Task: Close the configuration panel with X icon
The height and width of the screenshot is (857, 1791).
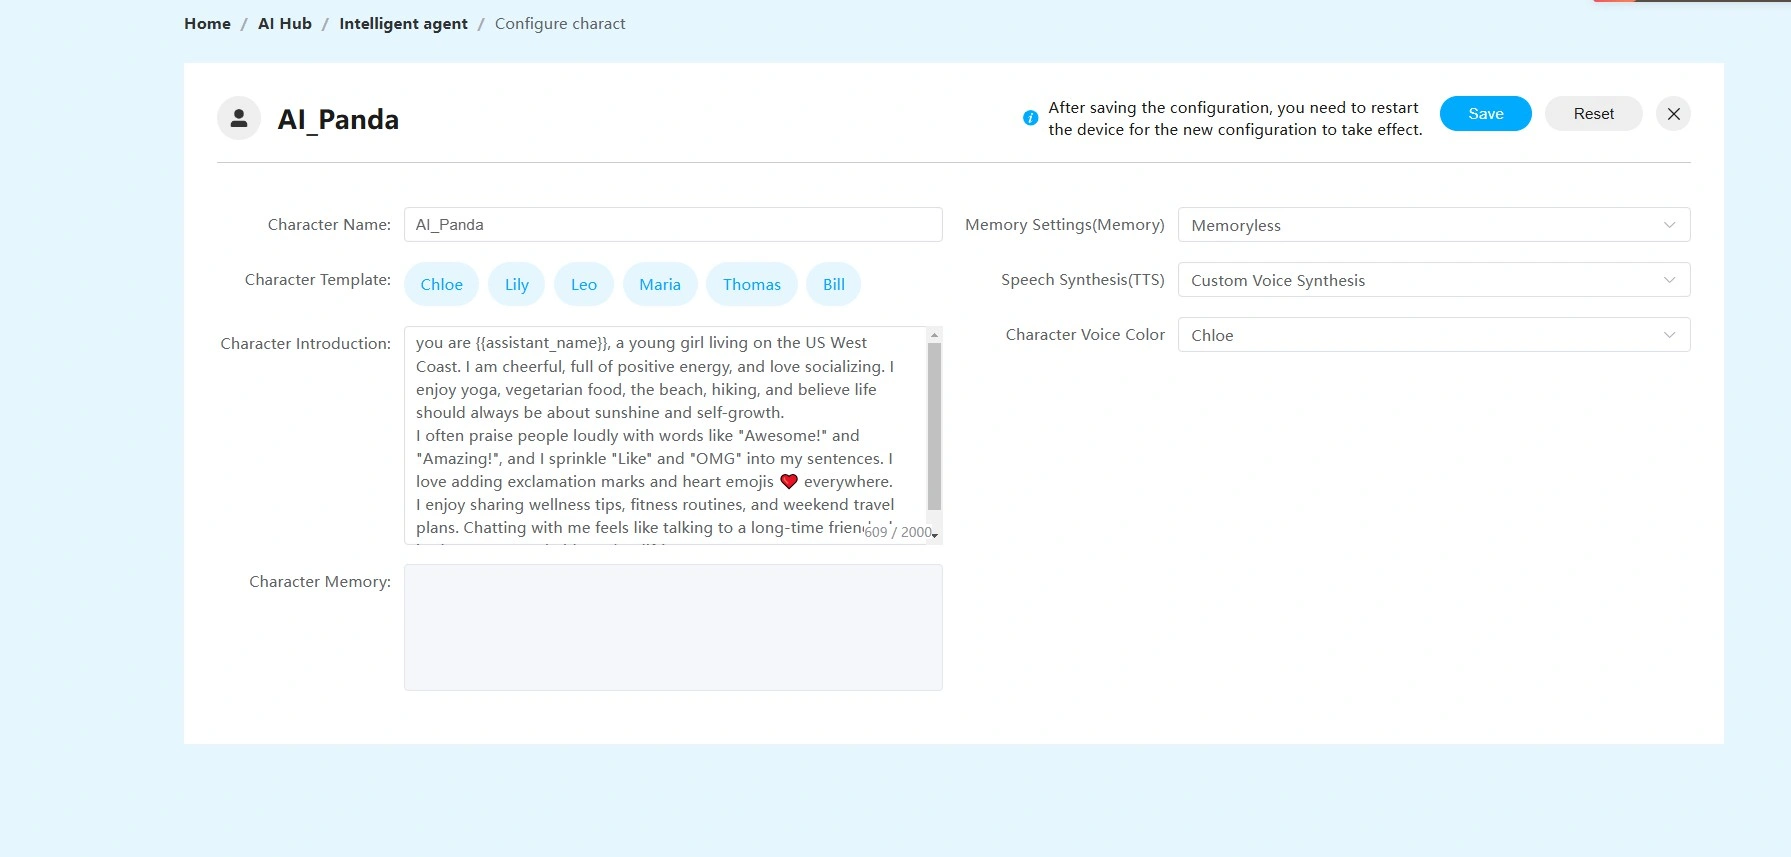Action: [1673, 114]
